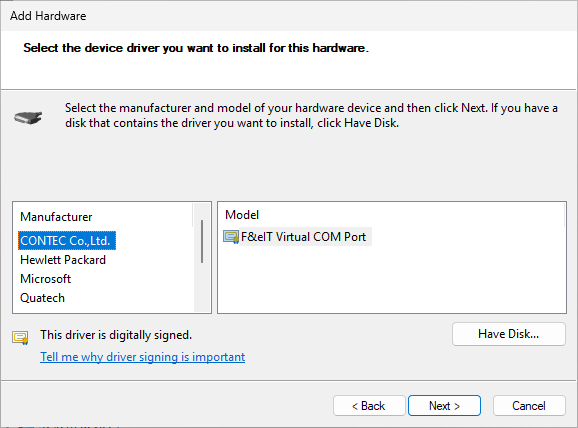Pick Quatech in the Manufacturer list
578x428 pixels.
[42, 298]
